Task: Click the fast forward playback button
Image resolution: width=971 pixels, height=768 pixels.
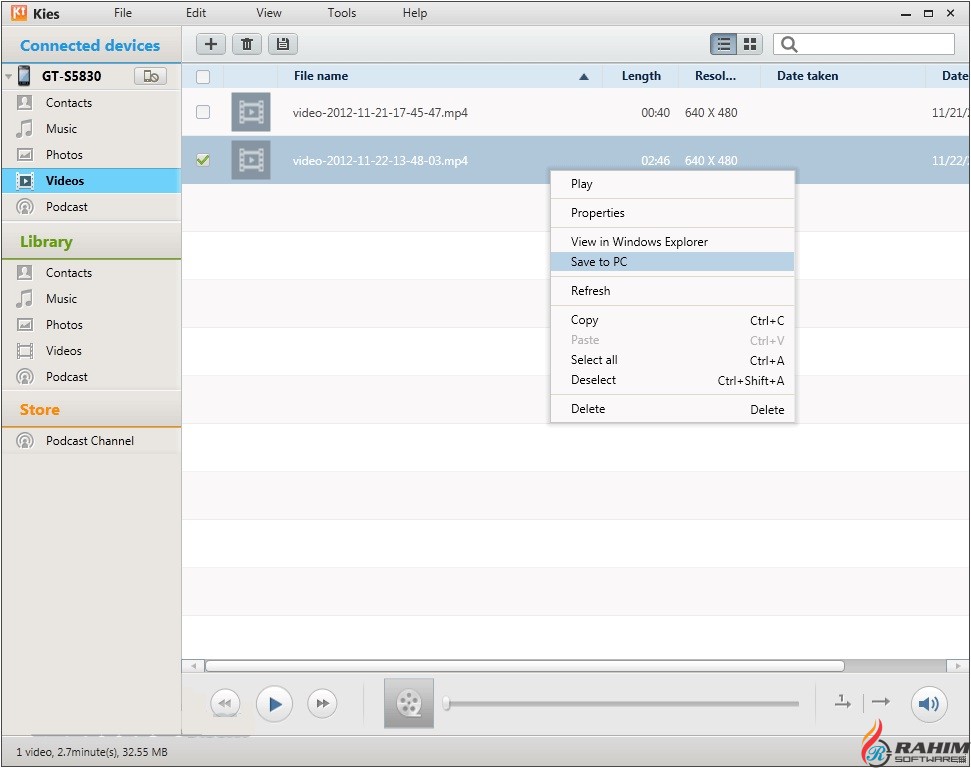Action: click(x=322, y=704)
